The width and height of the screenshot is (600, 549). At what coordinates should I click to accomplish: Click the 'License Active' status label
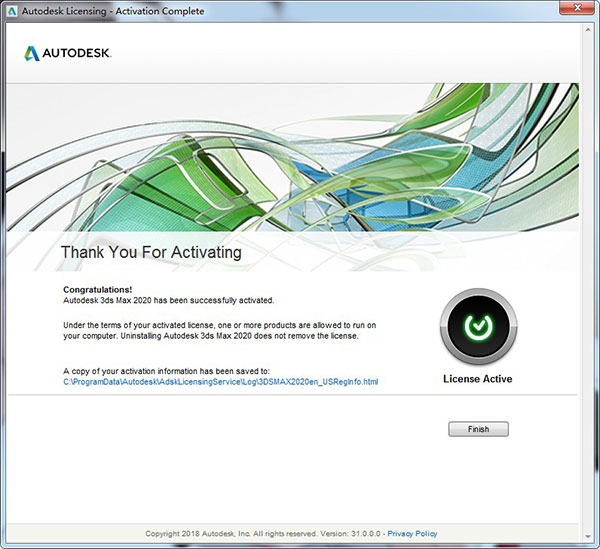pos(477,380)
